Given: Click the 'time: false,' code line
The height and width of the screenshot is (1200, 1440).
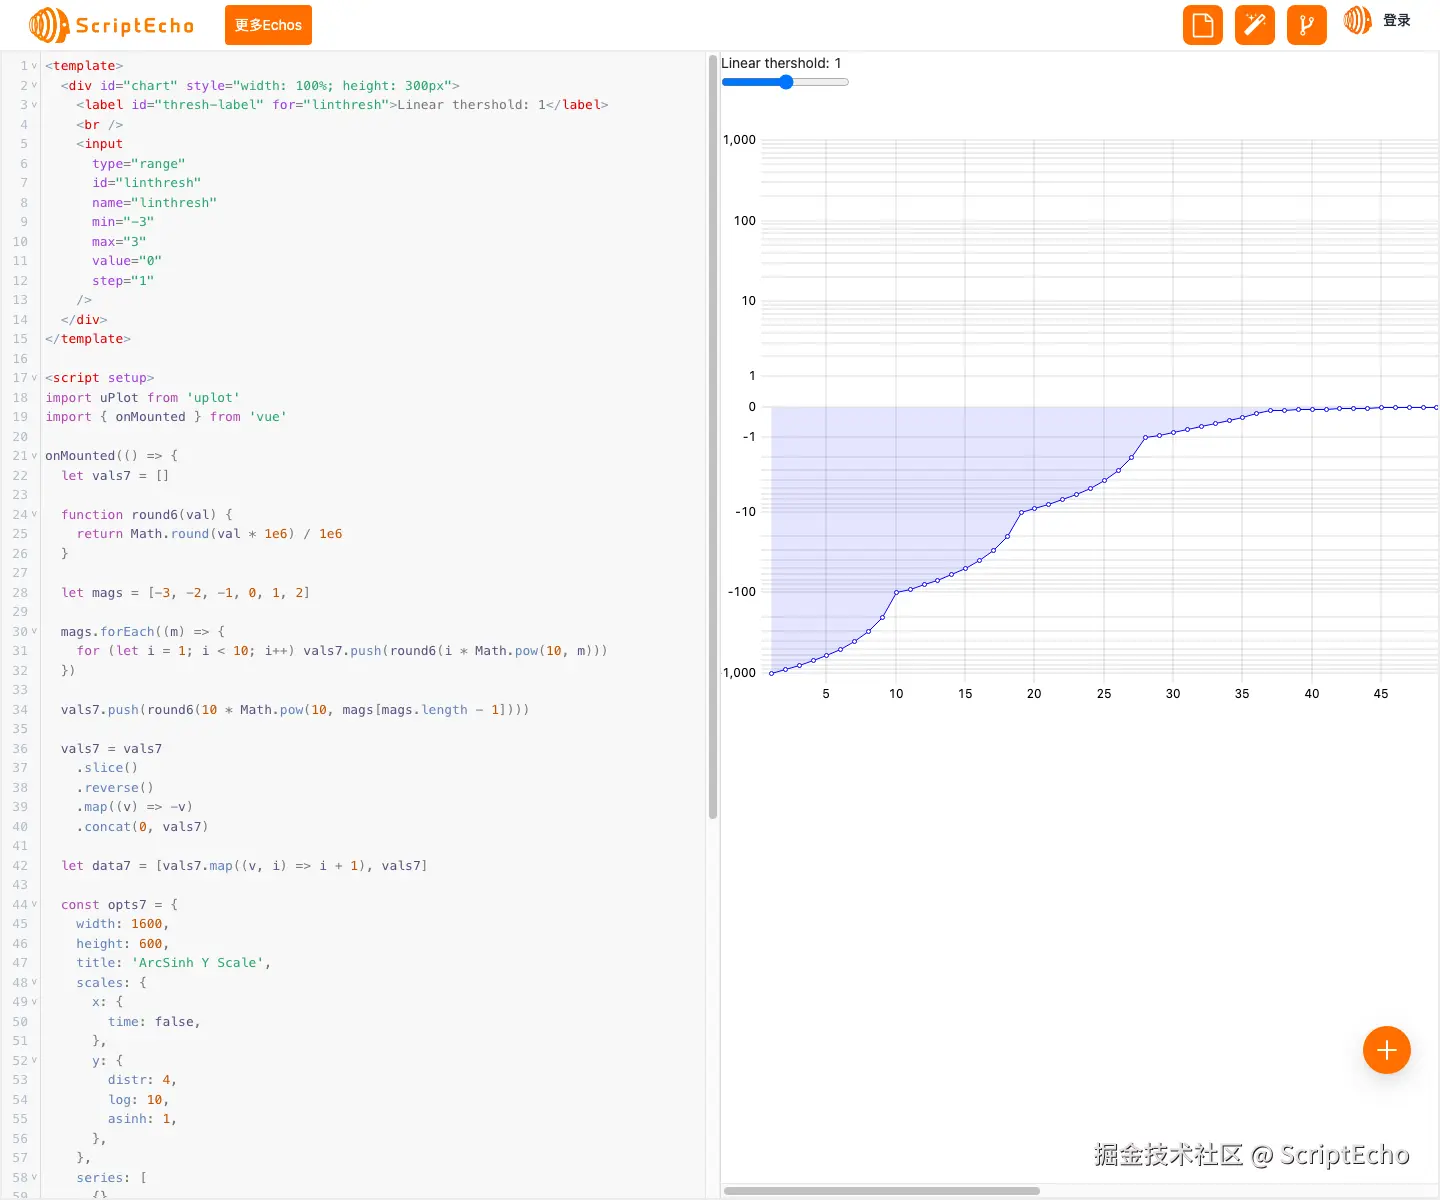Looking at the screenshot, I should pyautogui.click(x=155, y=1022).
